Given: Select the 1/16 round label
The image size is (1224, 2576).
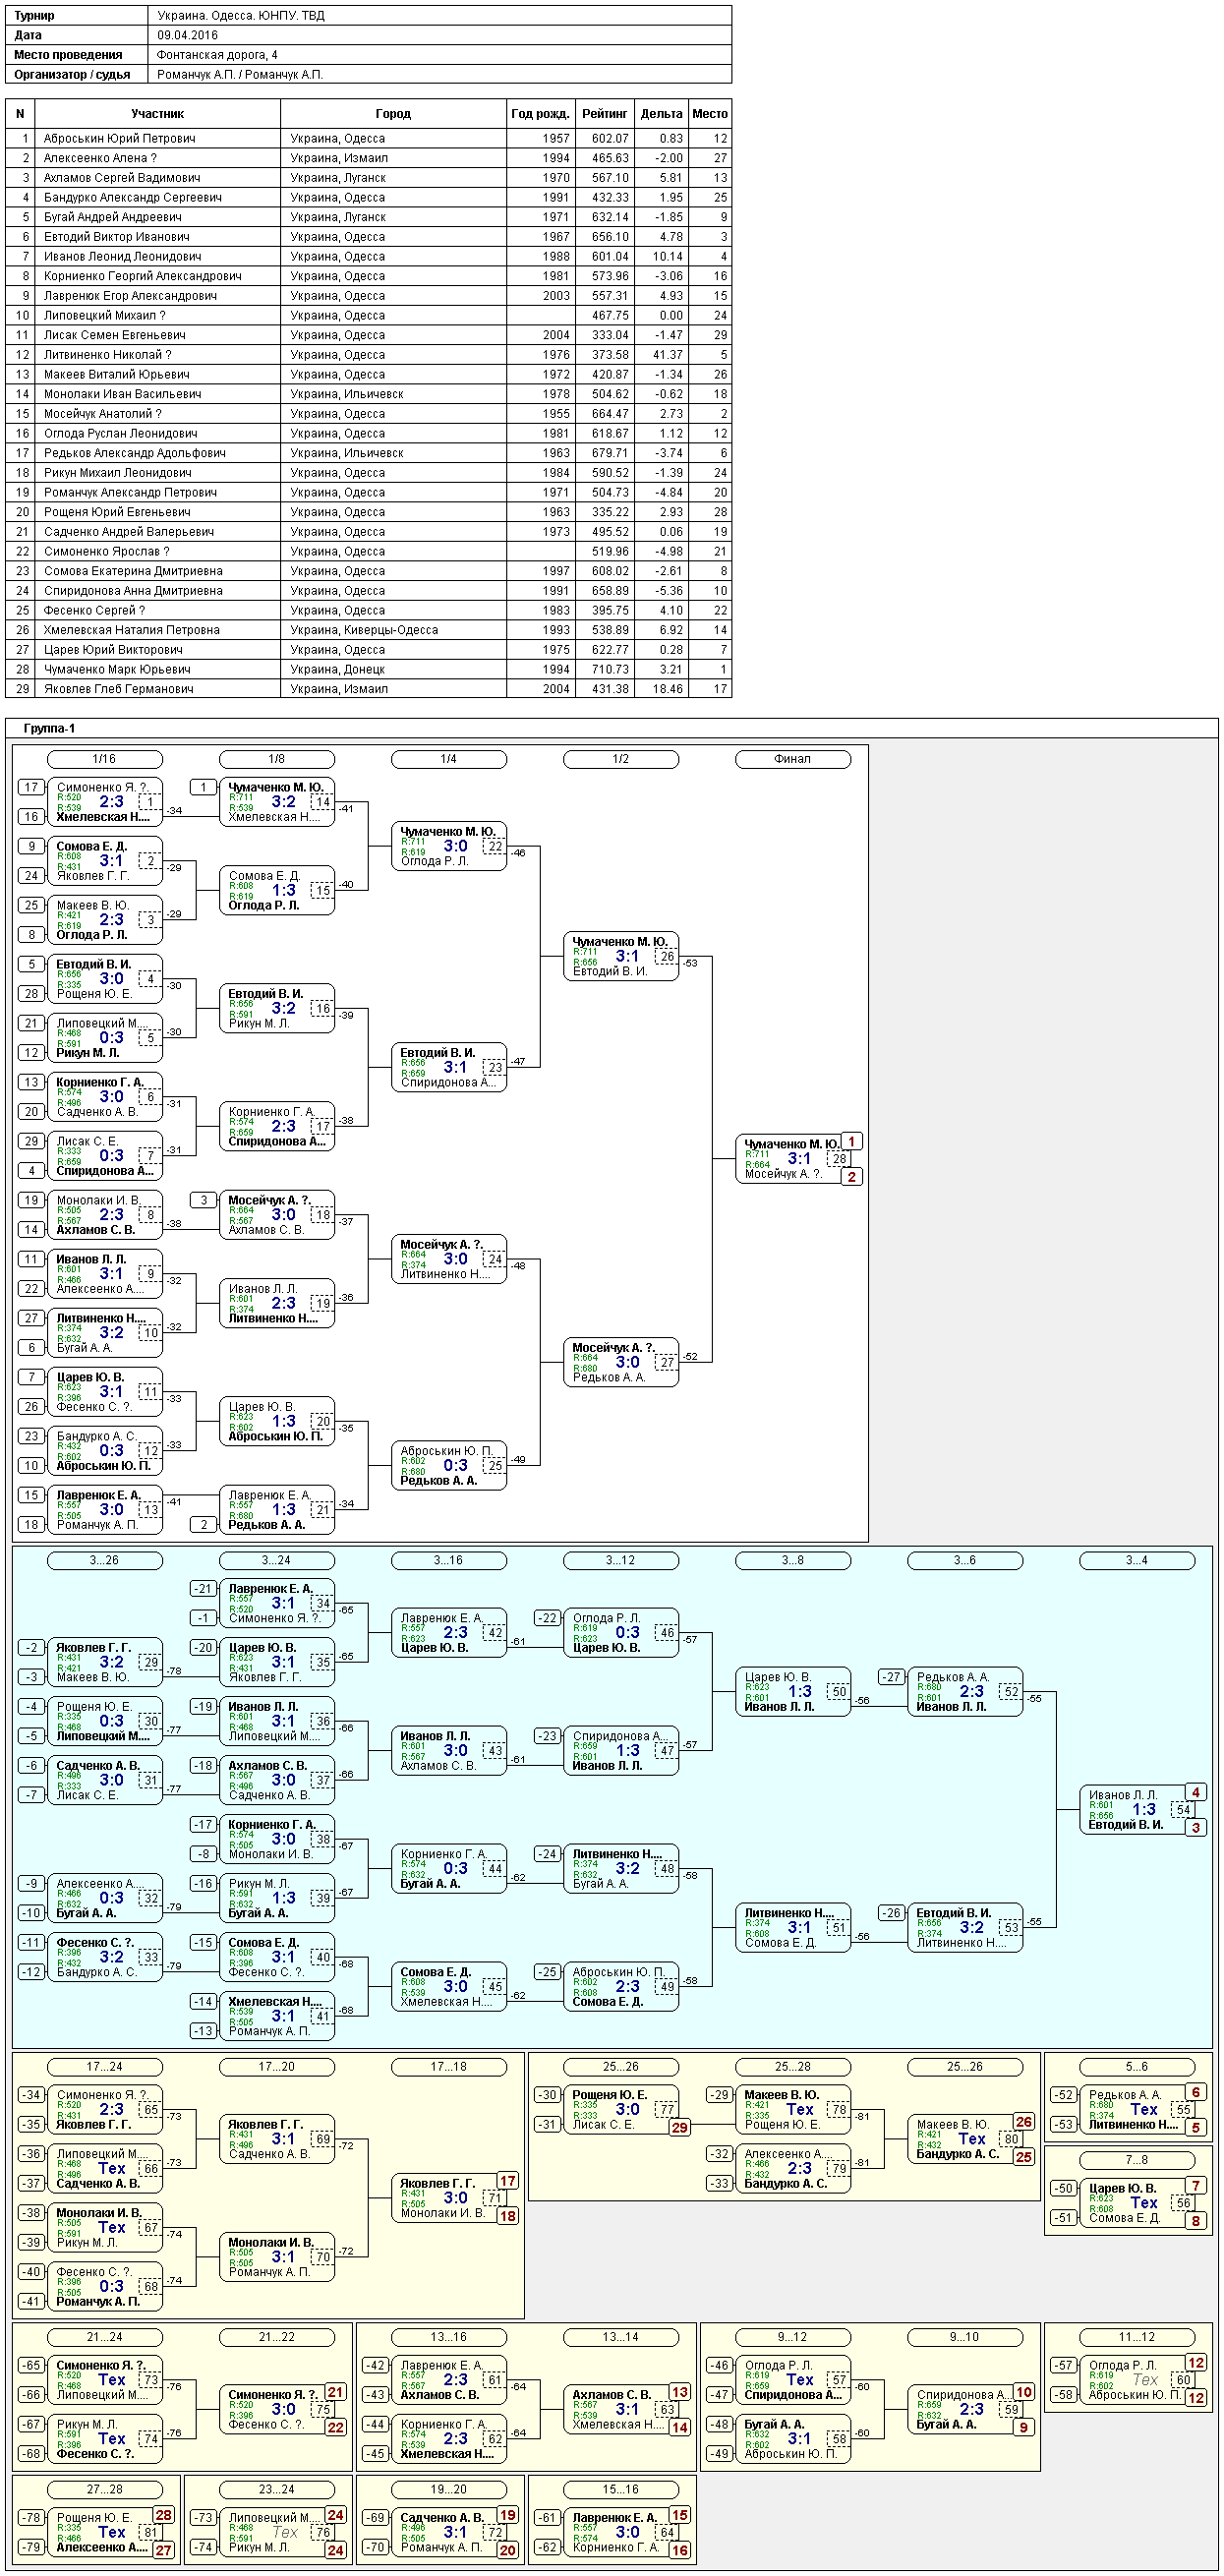Looking at the screenshot, I should 105,759.
